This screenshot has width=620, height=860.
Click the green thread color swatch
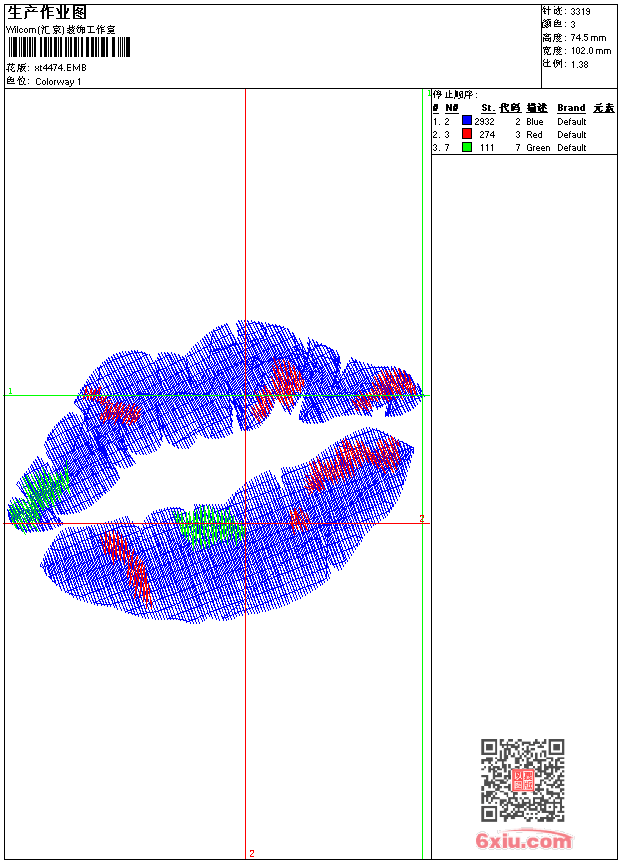click(x=467, y=147)
